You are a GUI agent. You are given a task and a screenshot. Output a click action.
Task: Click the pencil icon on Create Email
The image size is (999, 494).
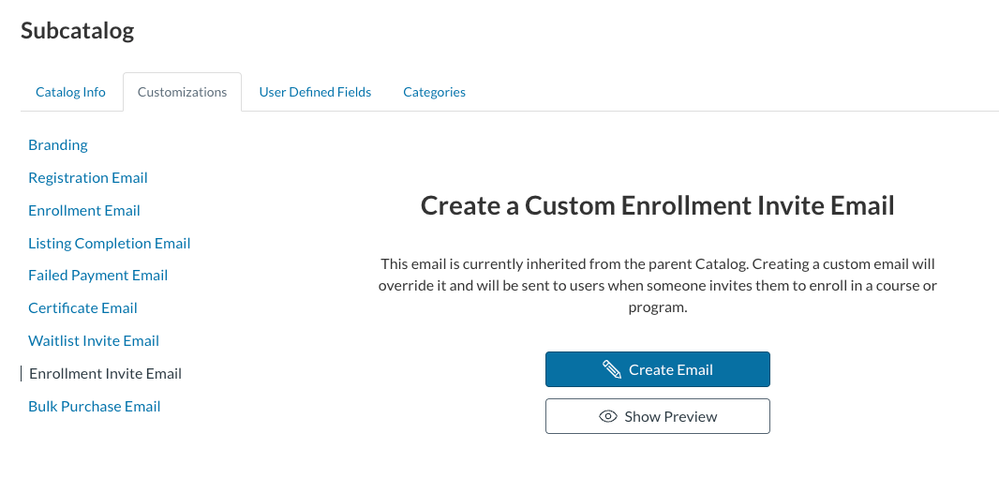612,370
